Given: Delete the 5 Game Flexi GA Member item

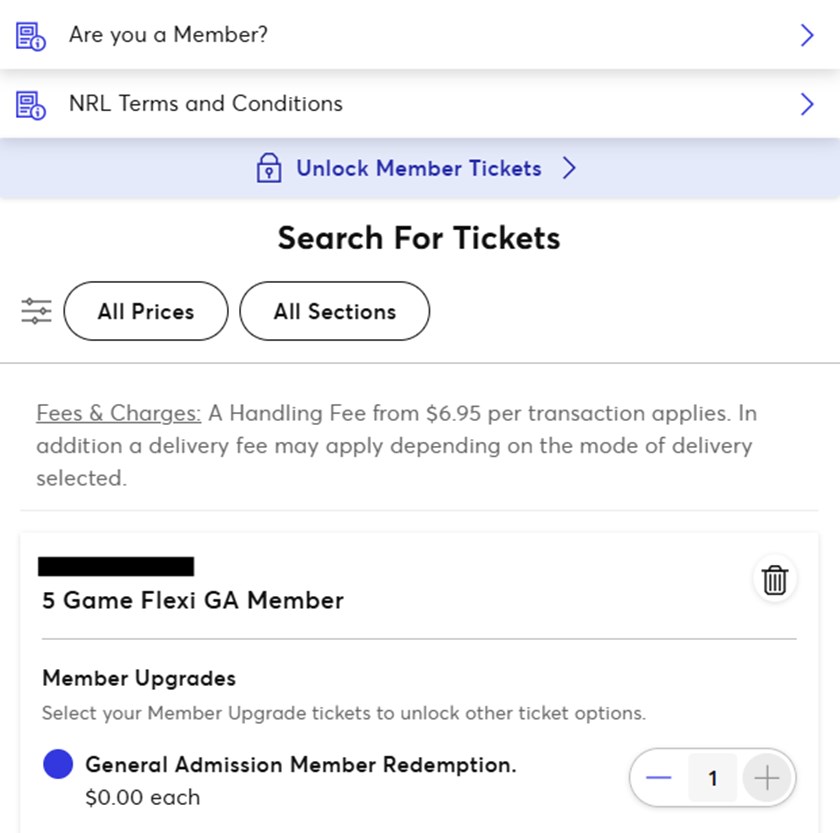Looking at the screenshot, I should pos(775,580).
